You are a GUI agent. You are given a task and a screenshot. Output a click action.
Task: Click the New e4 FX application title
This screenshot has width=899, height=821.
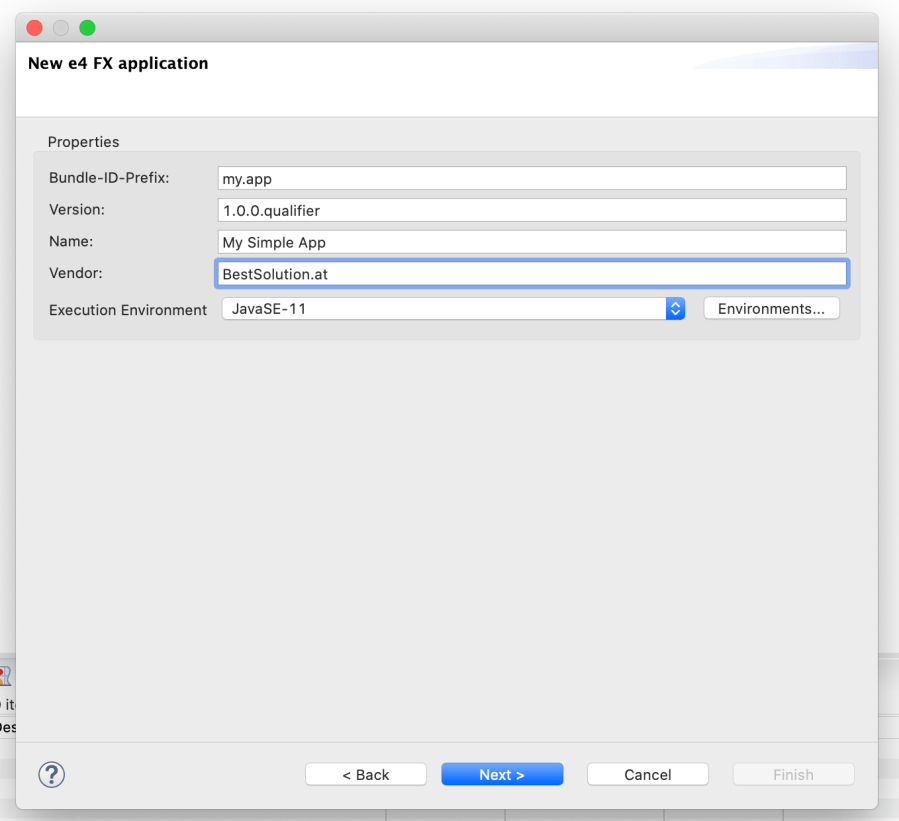point(118,63)
